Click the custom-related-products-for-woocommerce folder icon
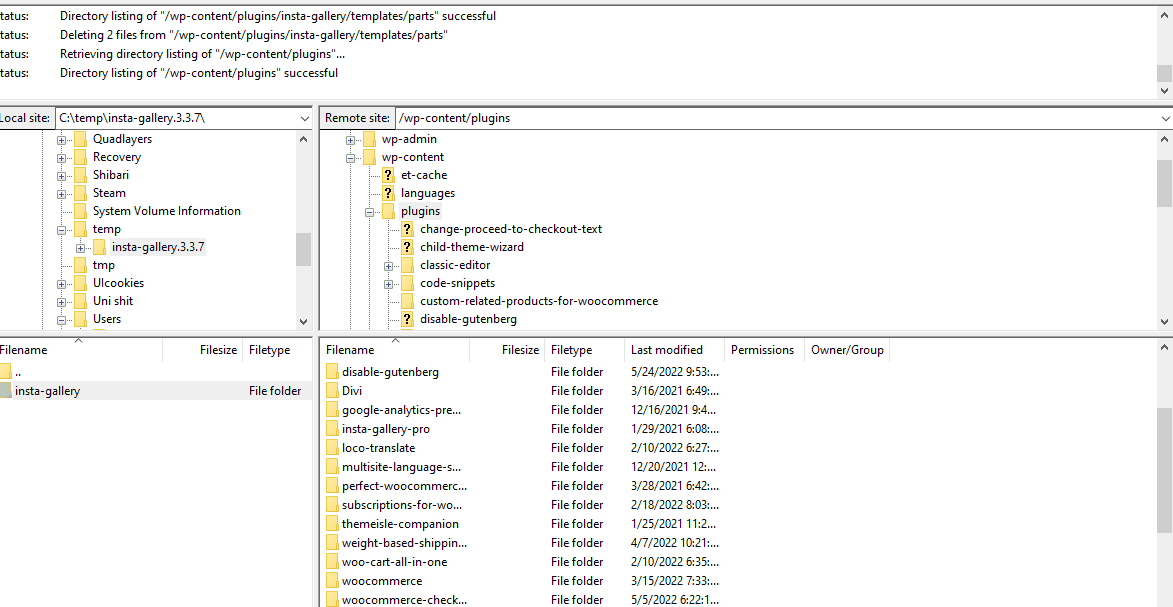1173x607 pixels. (x=407, y=301)
